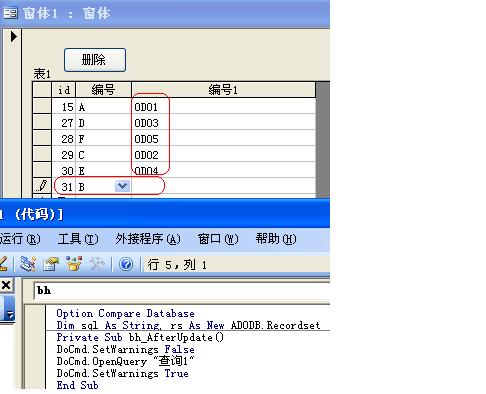
Task: Select the row selector for id 28
Action: pos(42,138)
